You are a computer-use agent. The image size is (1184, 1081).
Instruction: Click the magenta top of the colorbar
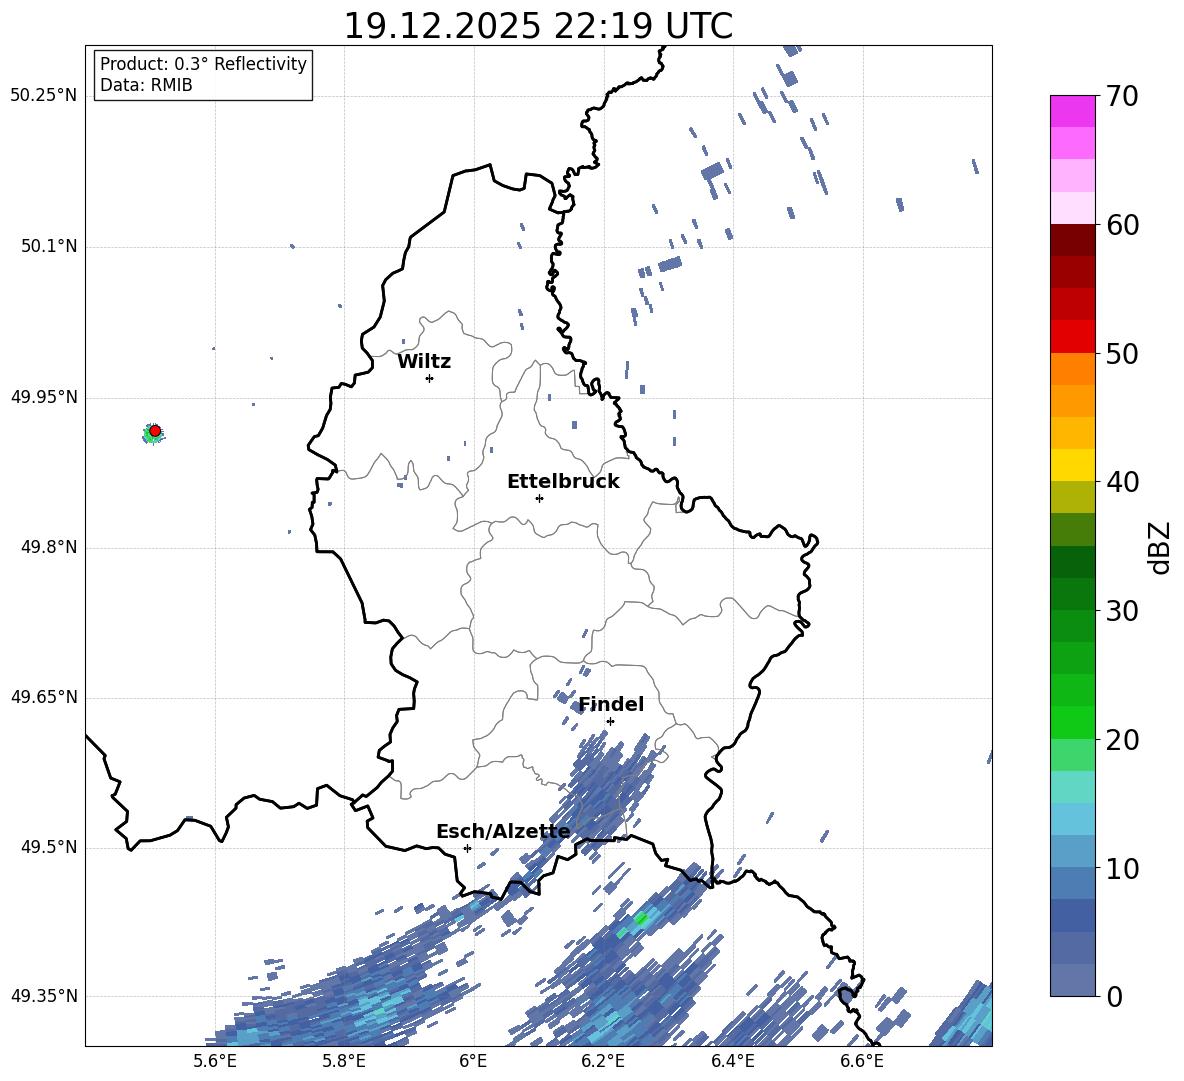tap(1072, 111)
